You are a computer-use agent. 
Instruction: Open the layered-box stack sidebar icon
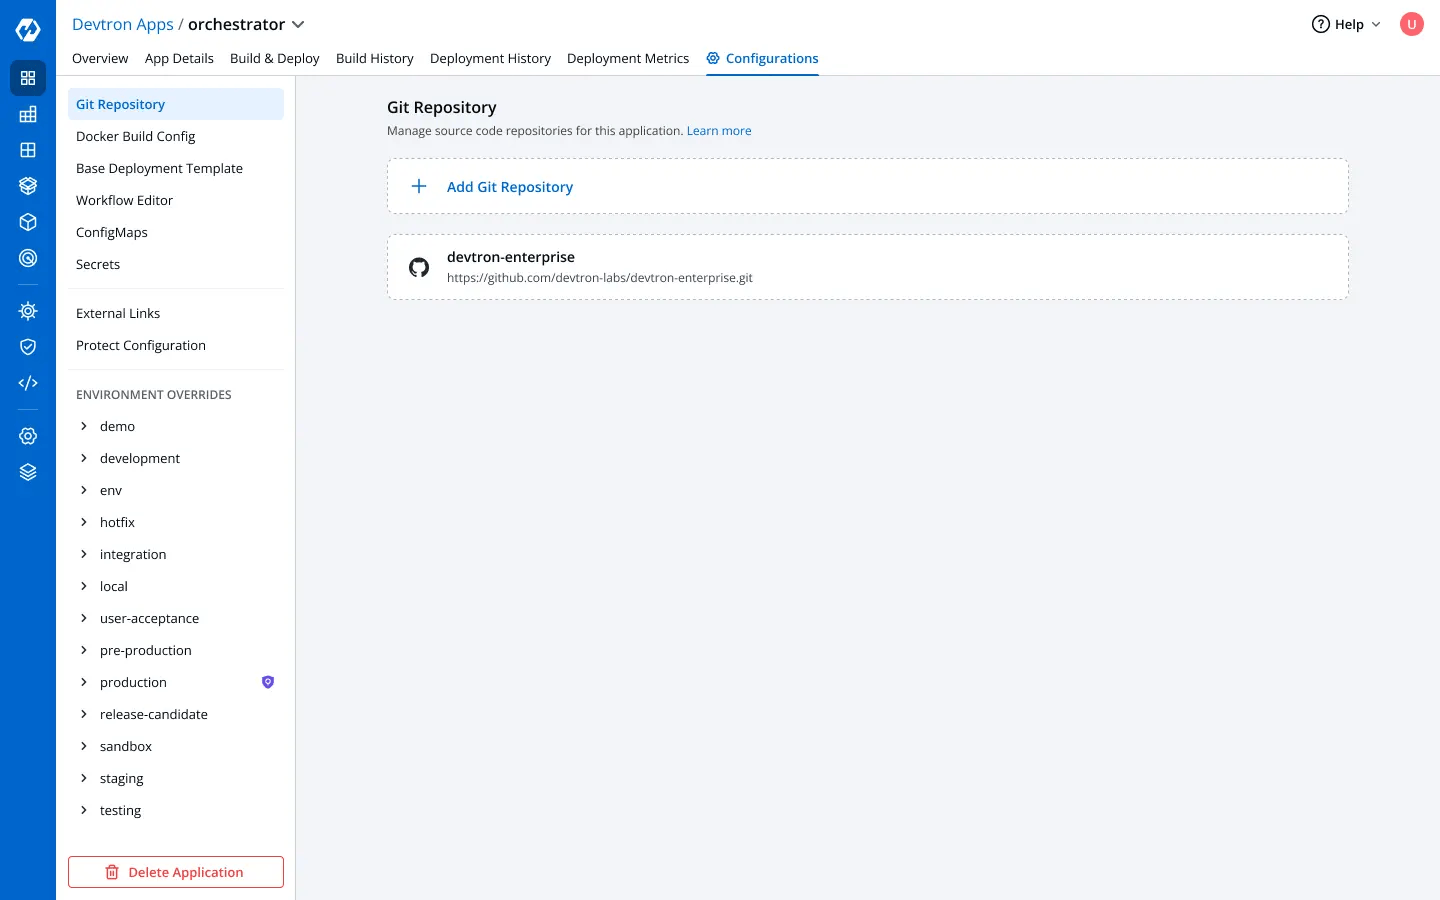point(28,186)
